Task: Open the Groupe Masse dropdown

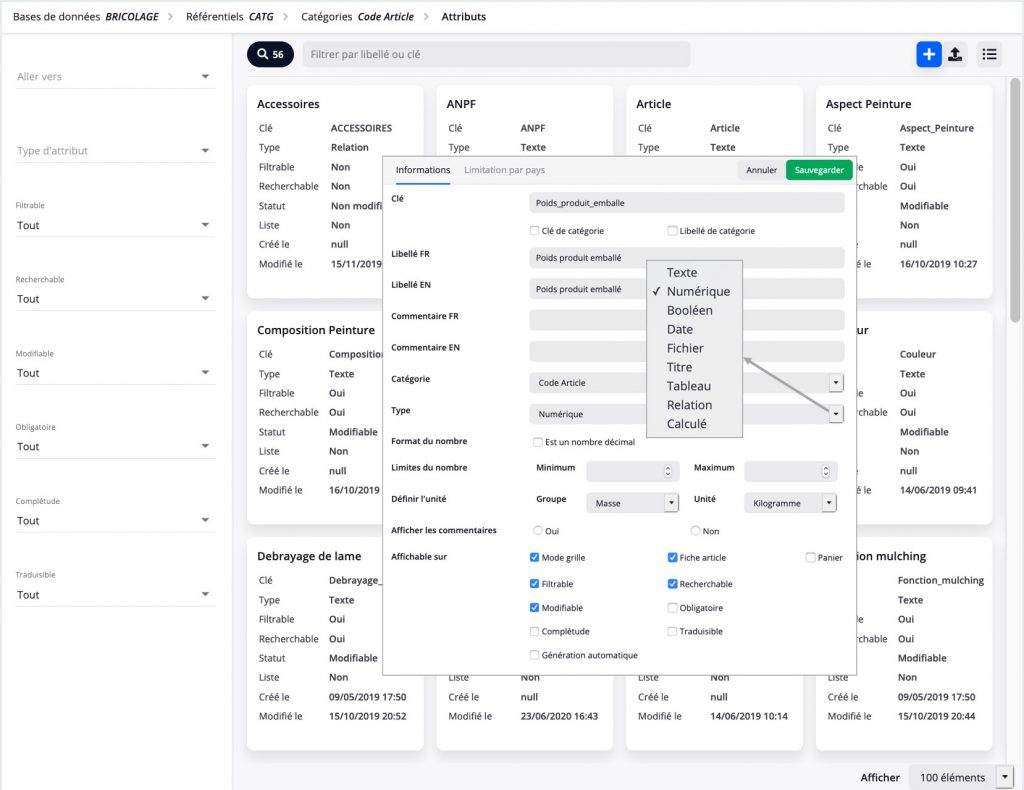Action: pos(633,503)
